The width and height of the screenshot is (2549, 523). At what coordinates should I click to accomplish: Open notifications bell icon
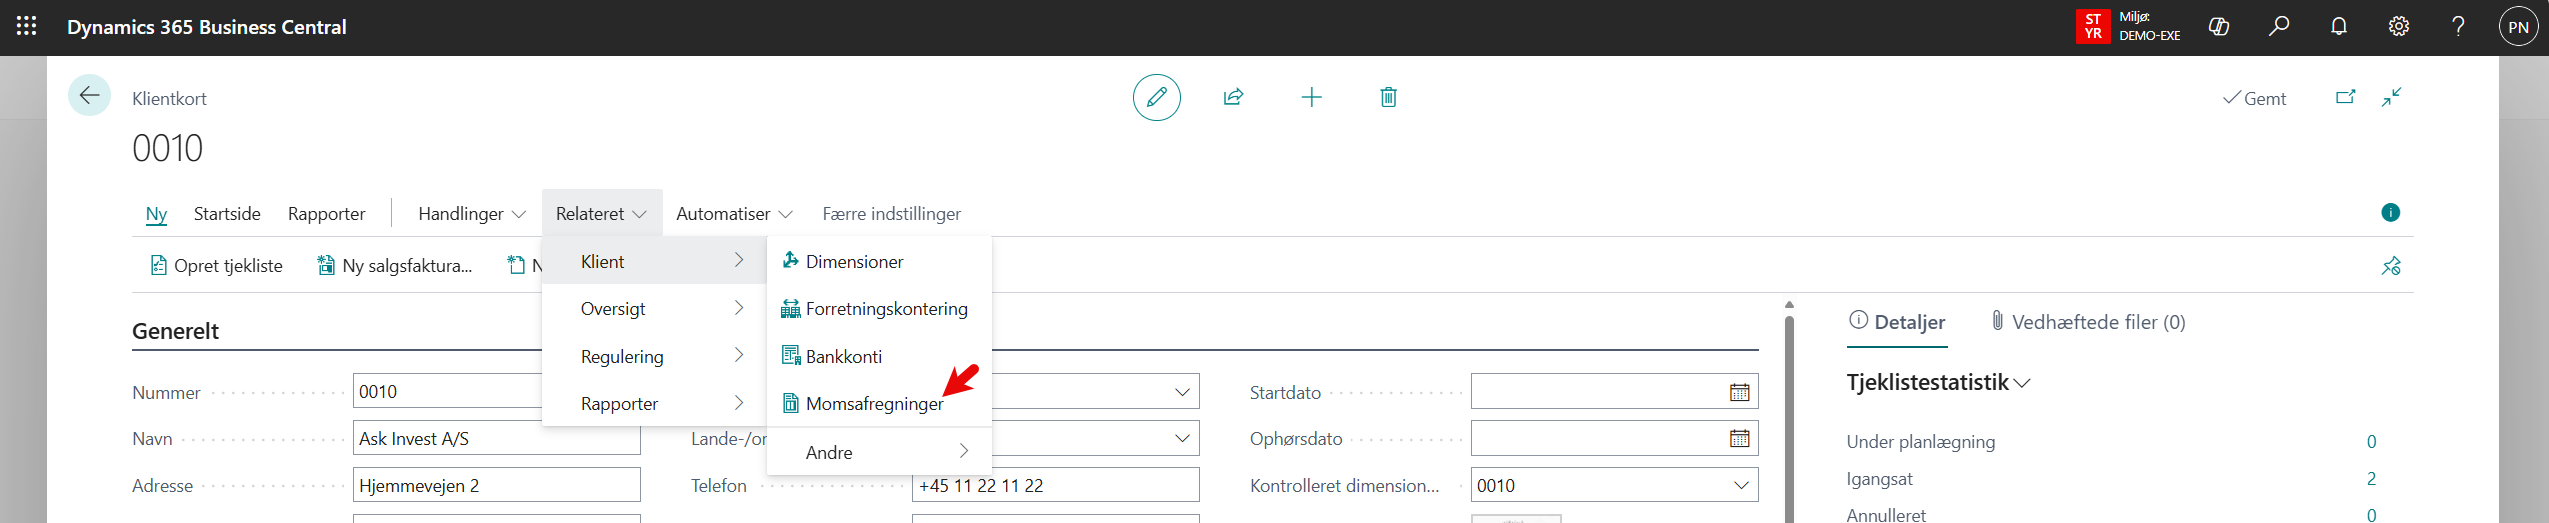pos(2339,27)
